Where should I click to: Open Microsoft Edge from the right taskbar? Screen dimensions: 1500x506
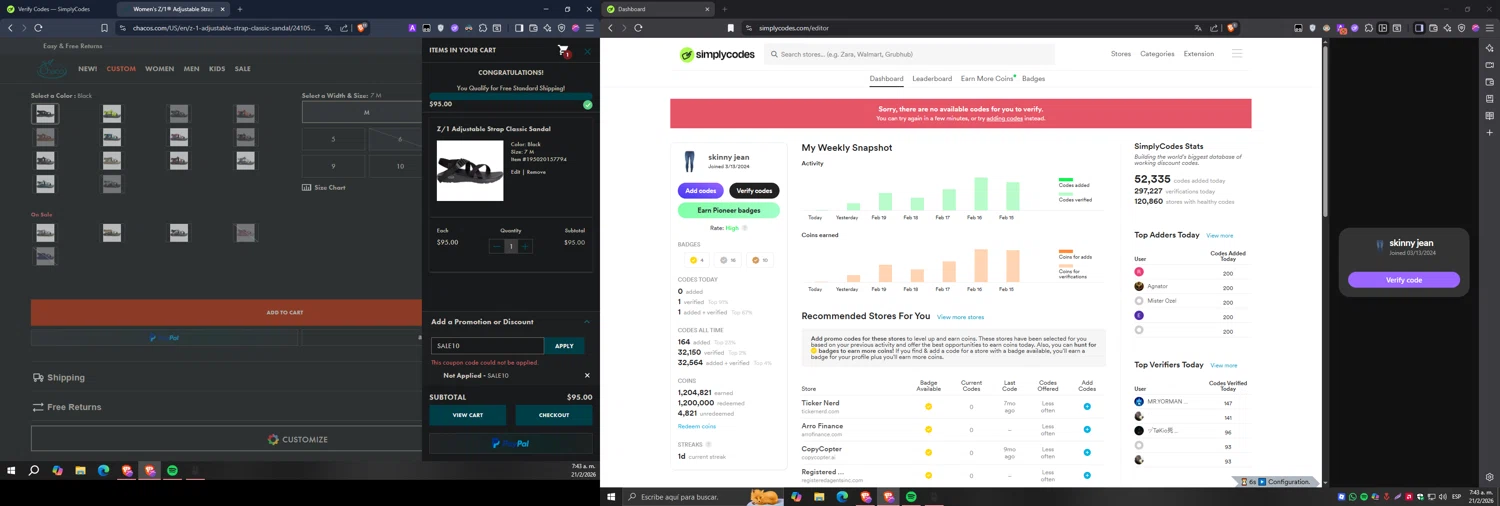pos(842,497)
